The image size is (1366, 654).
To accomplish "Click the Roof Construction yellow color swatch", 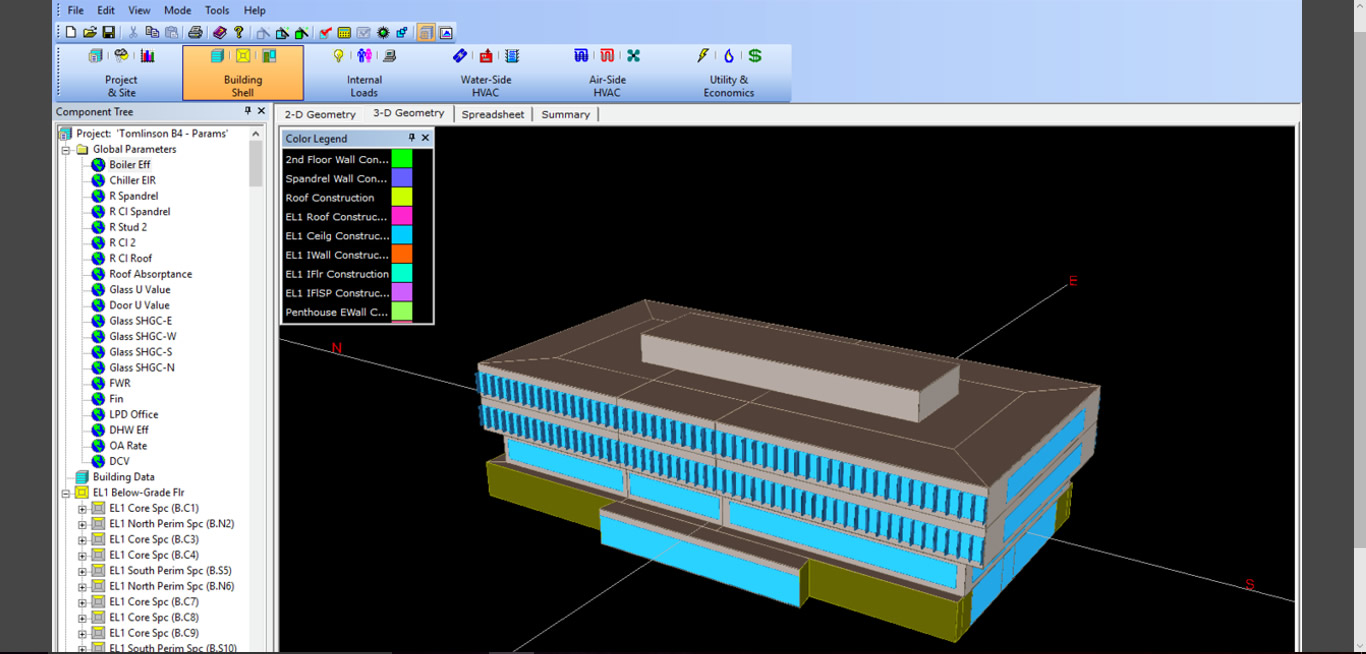I will click(x=401, y=197).
